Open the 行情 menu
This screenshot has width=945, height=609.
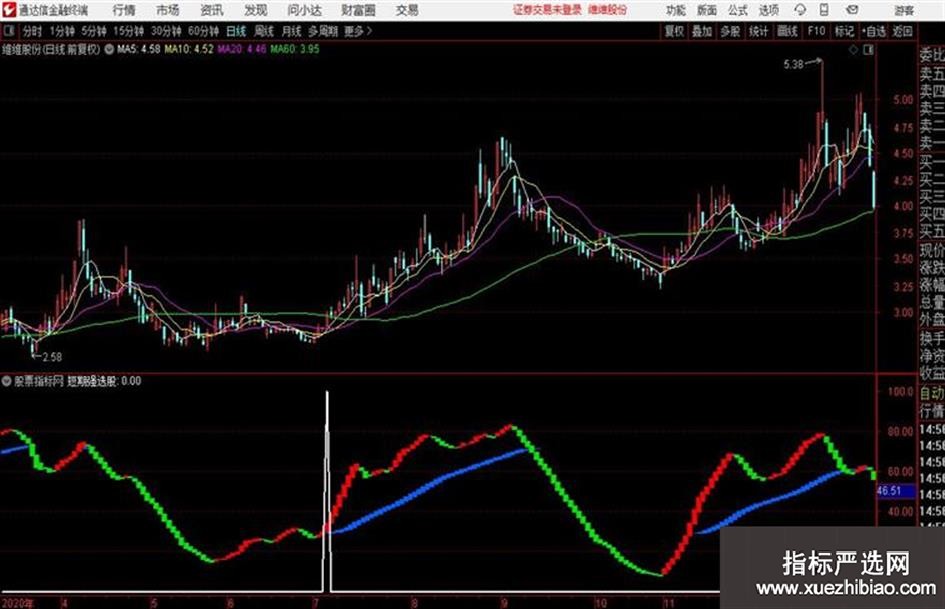click(x=124, y=10)
